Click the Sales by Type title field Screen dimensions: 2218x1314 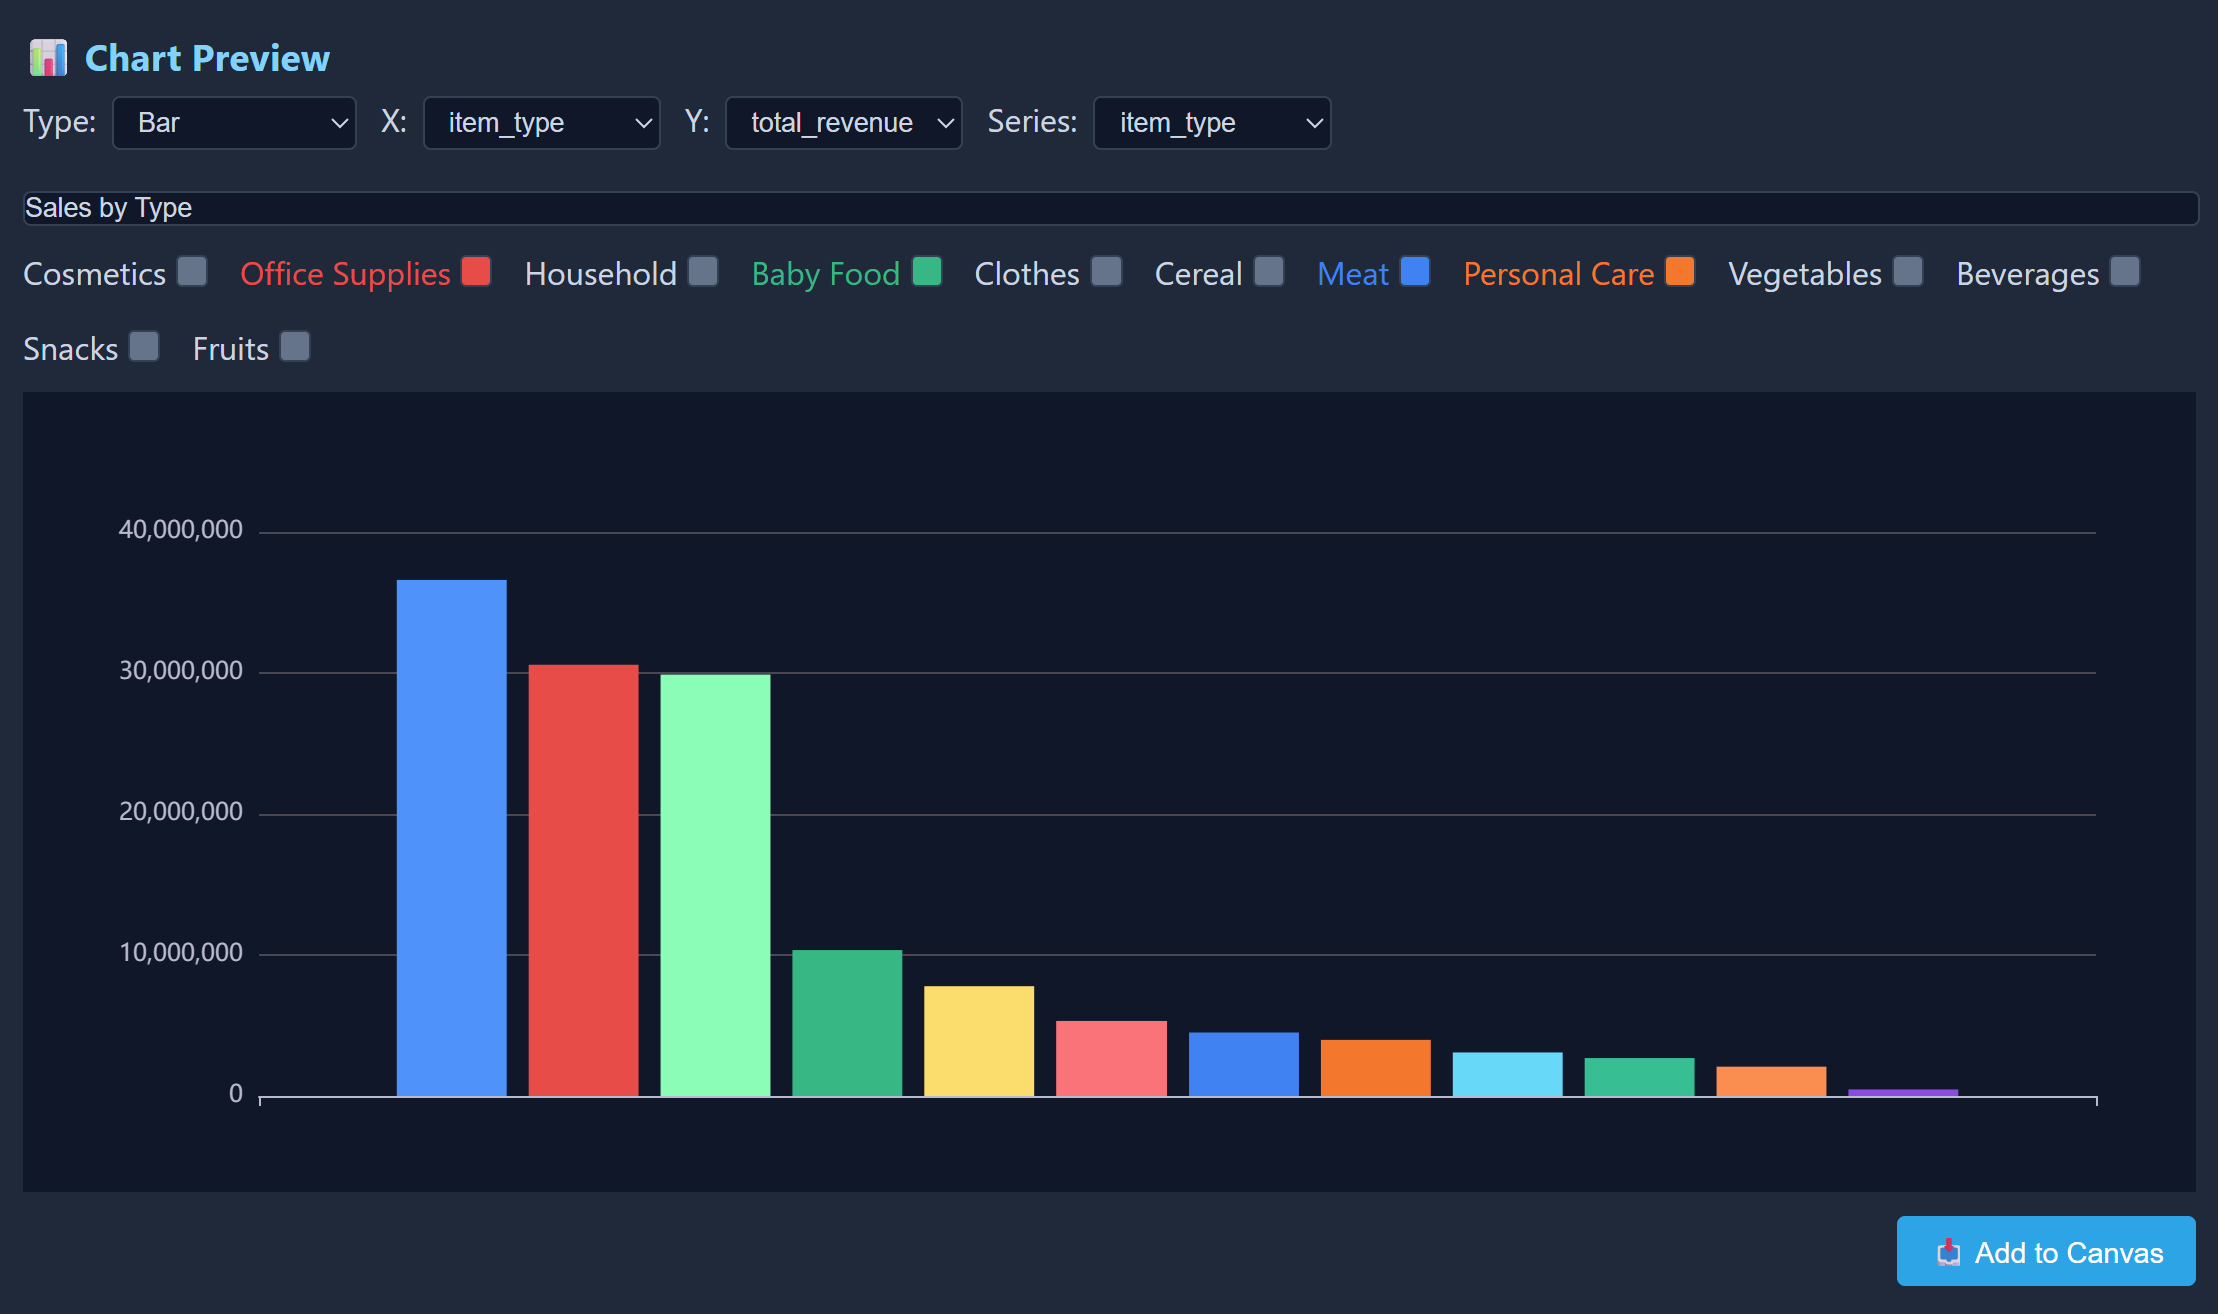coord(1110,208)
